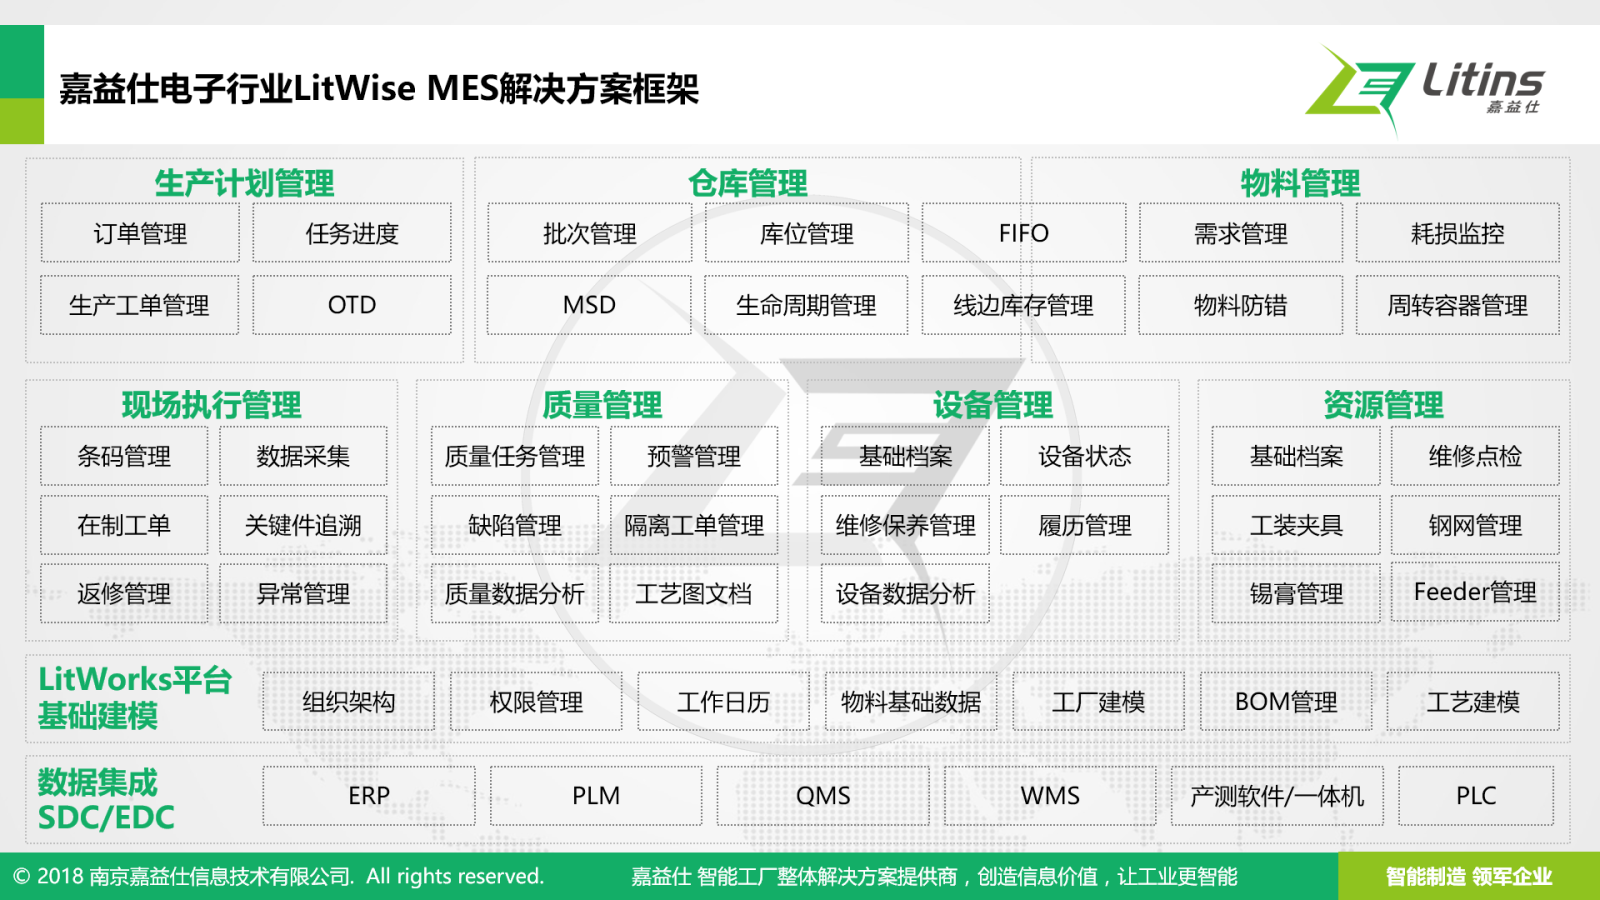Click the 质量管理 section heading
Viewport: 1600px width, 900px height.
pyautogui.click(x=602, y=405)
